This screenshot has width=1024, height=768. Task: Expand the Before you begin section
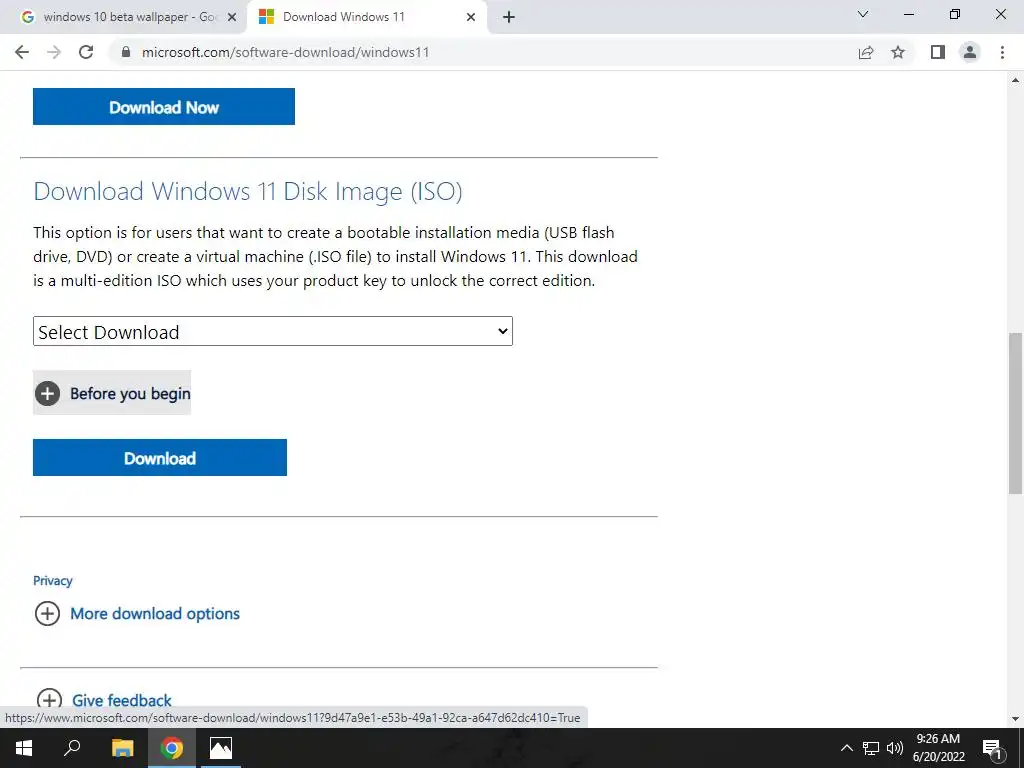tap(112, 393)
